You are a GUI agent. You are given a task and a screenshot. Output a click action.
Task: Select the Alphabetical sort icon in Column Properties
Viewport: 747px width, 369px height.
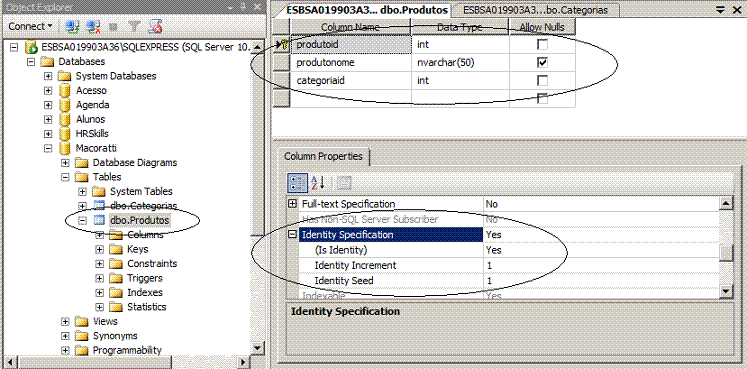click(x=318, y=183)
